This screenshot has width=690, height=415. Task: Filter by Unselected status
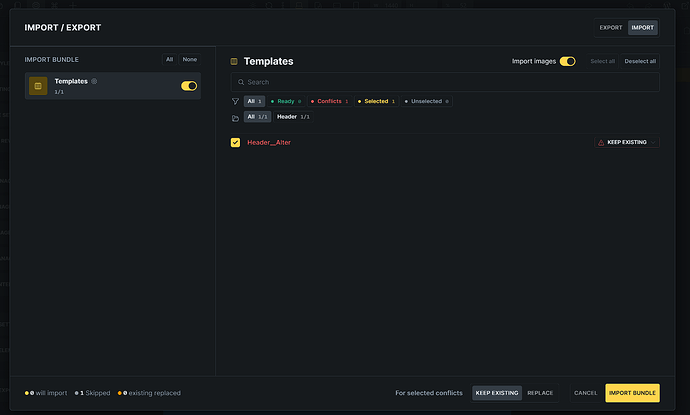(426, 101)
